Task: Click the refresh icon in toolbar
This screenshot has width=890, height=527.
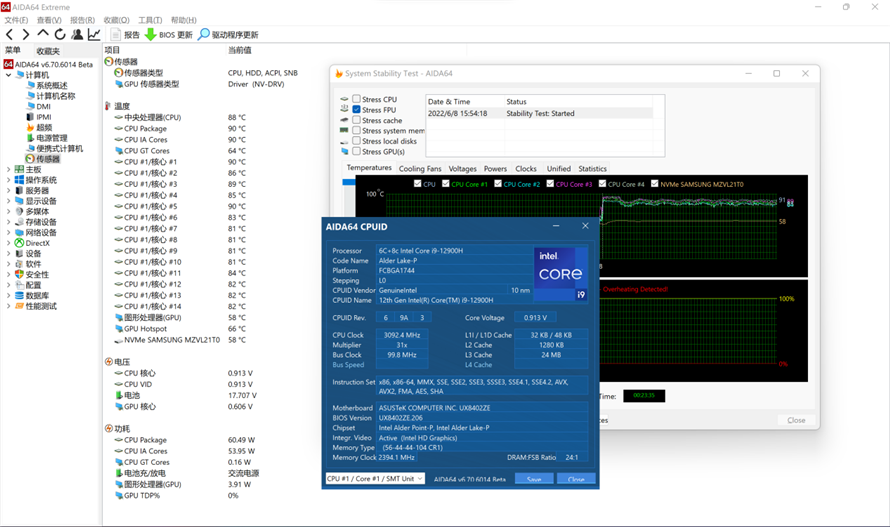Action: pyautogui.click(x=60, y=35)
